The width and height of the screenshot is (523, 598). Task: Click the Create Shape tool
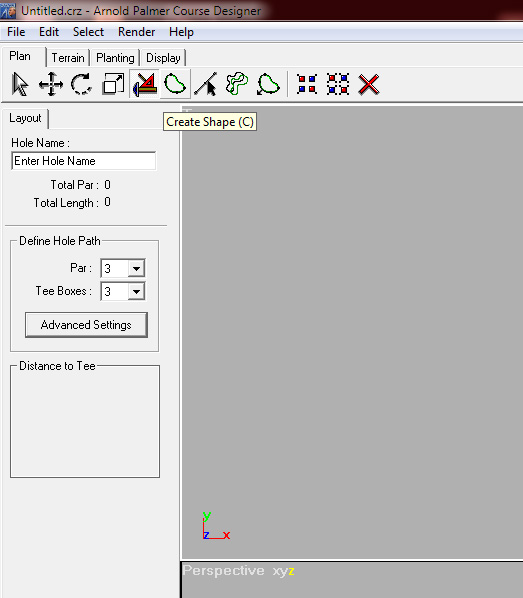(175, 84)
